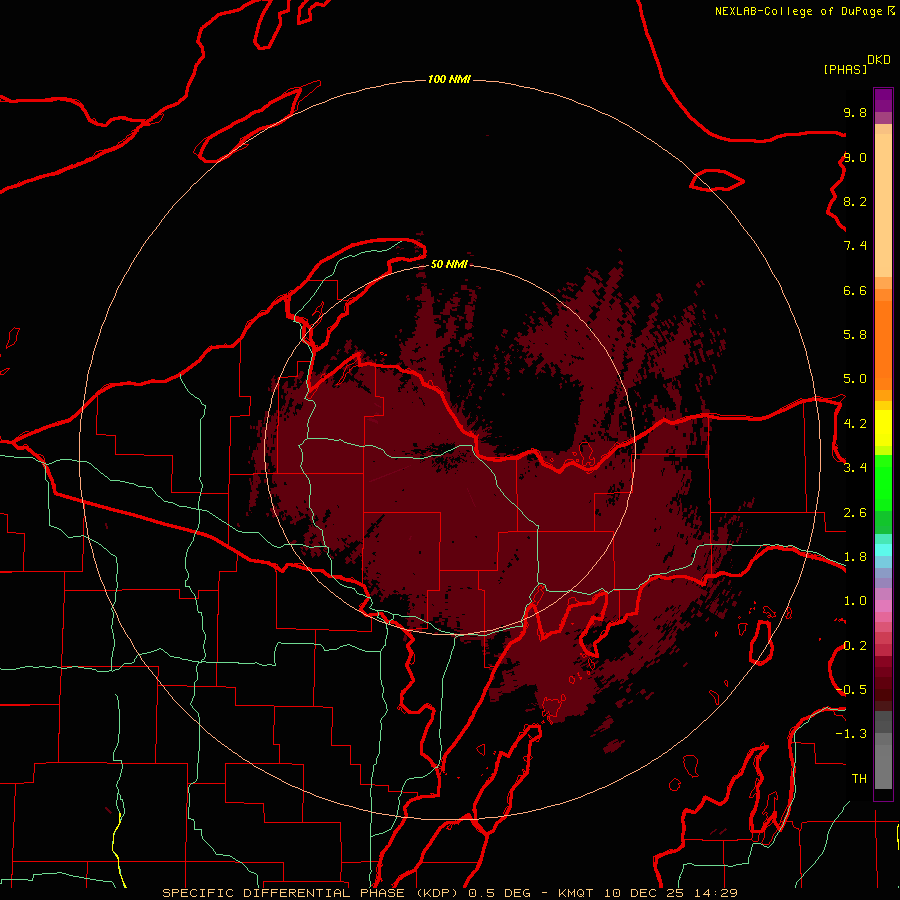The width and height of the screenshot is (900, 900).
Task: Click the 6.6 scale value
Action: 855,290
